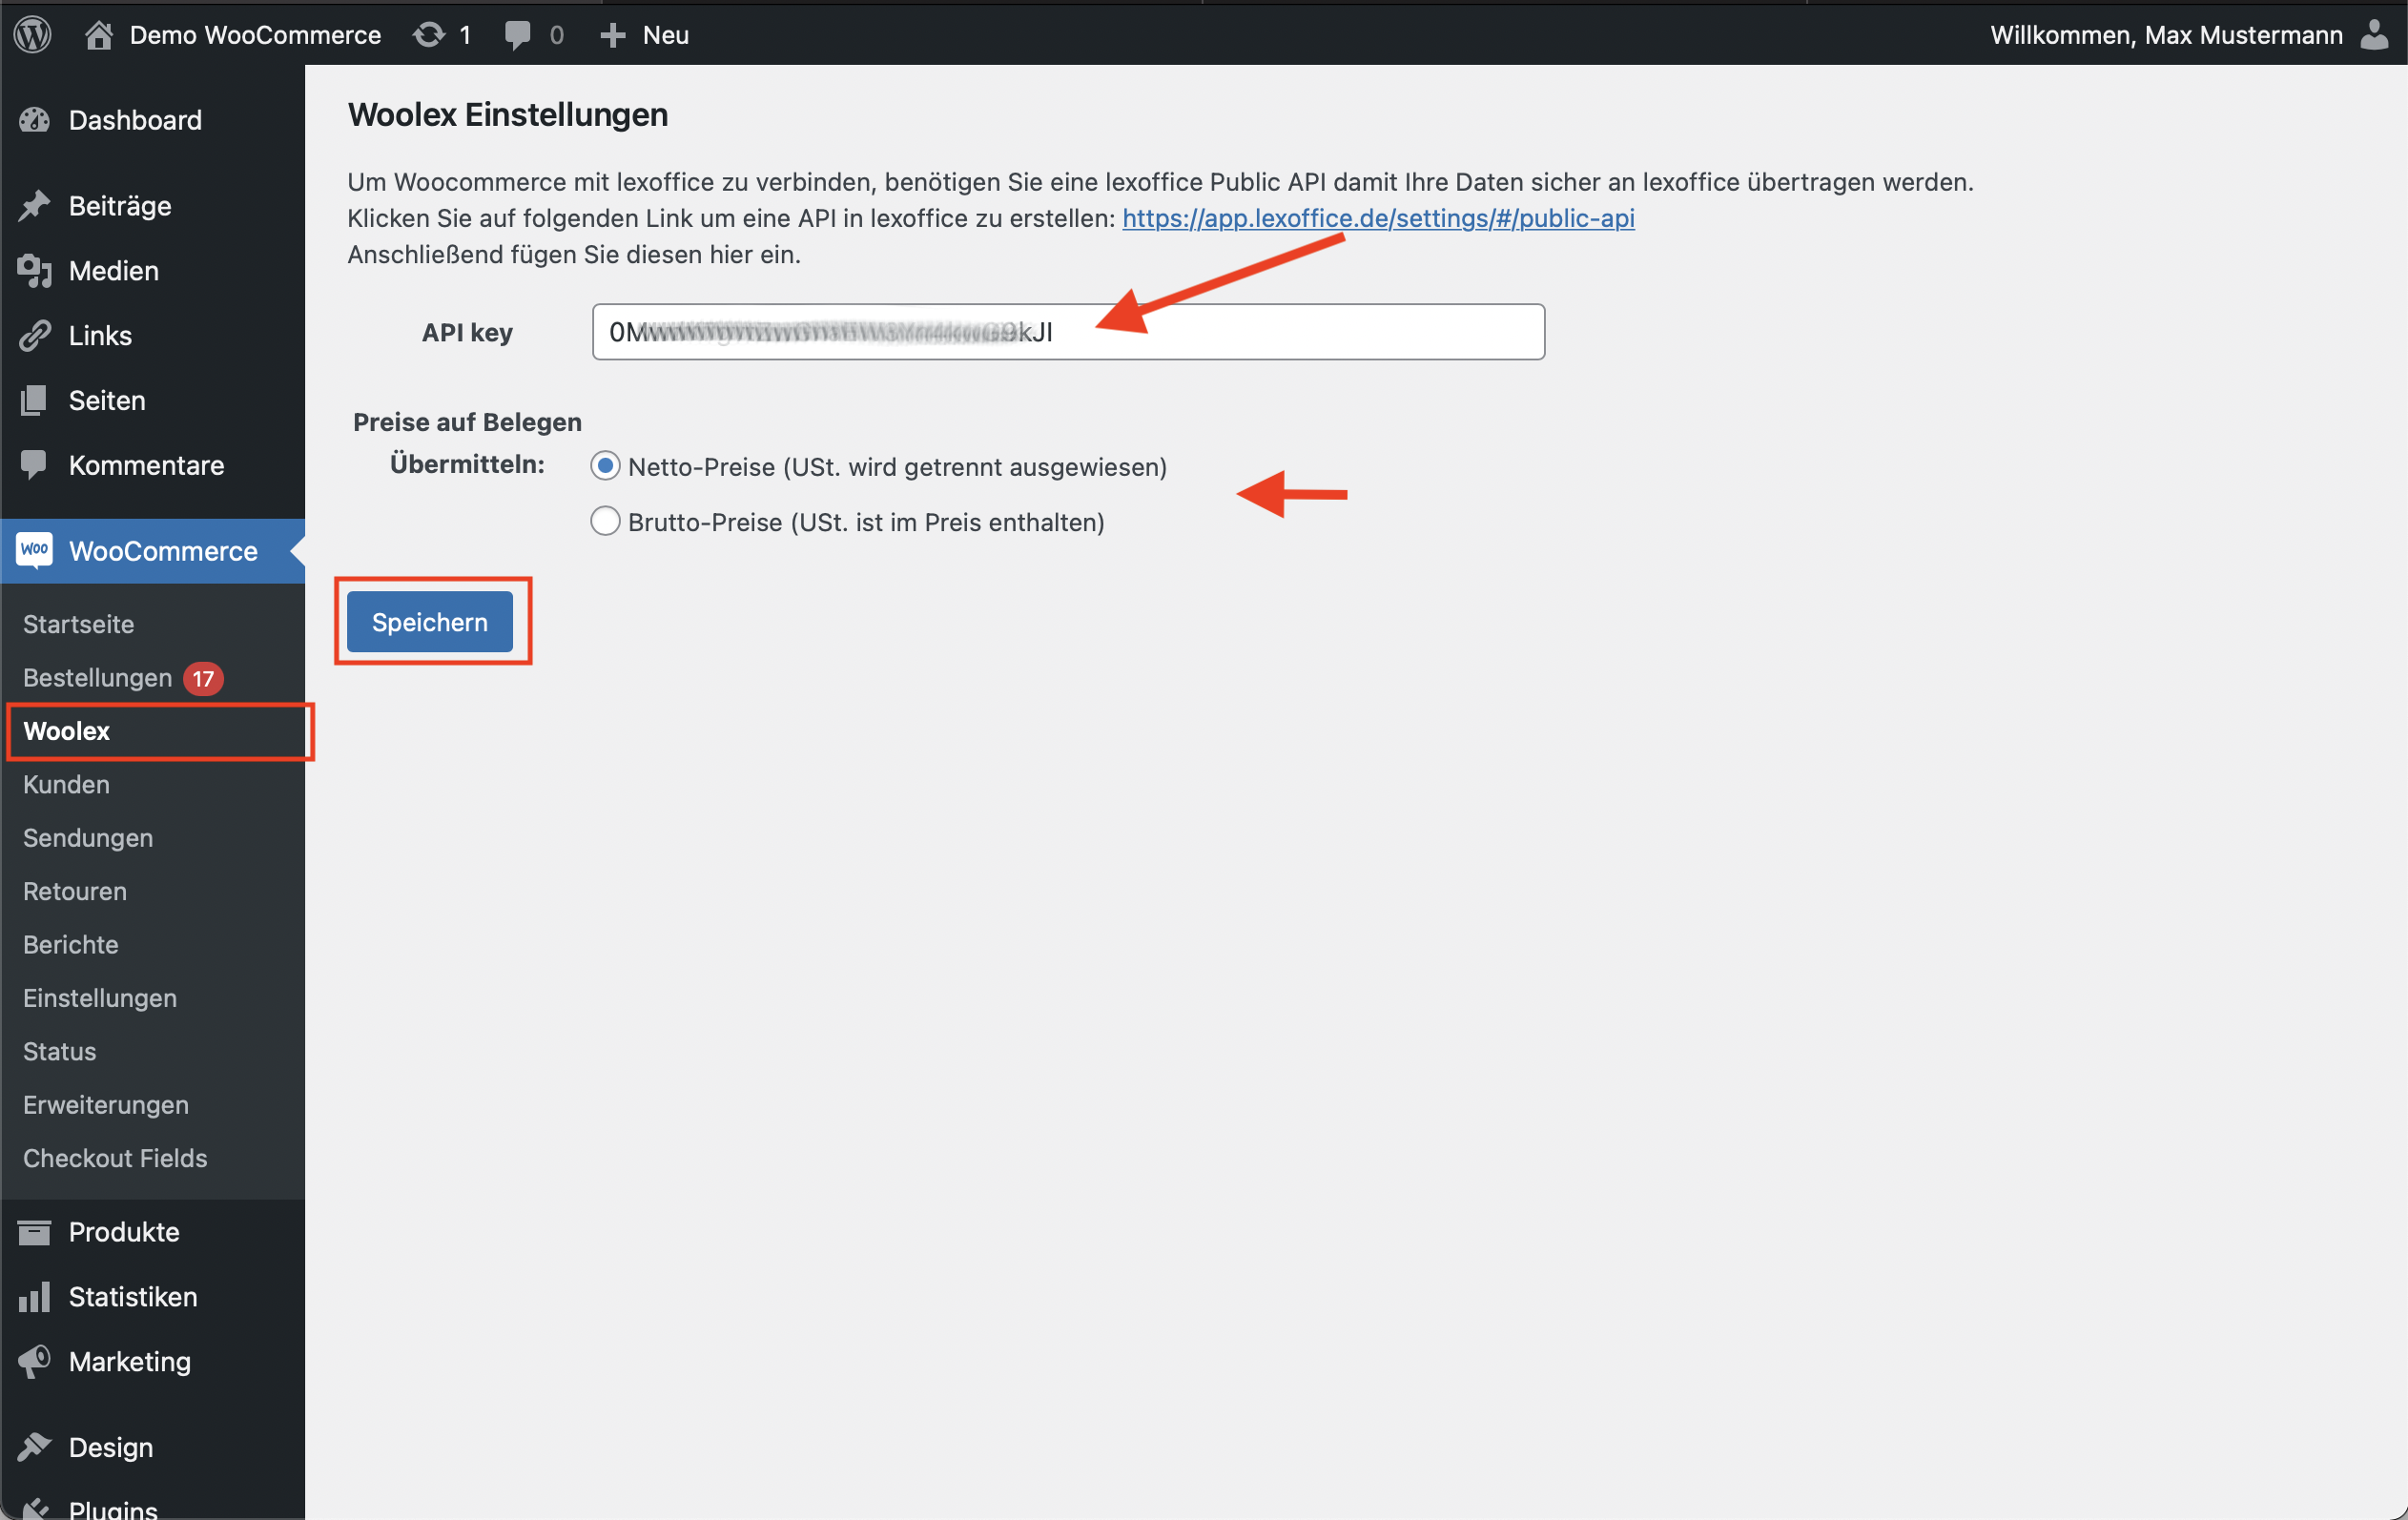The width and height of the screenshot is (2408, 1520).
Task: Click into the API key input field
Action: tap(1068, 332)
